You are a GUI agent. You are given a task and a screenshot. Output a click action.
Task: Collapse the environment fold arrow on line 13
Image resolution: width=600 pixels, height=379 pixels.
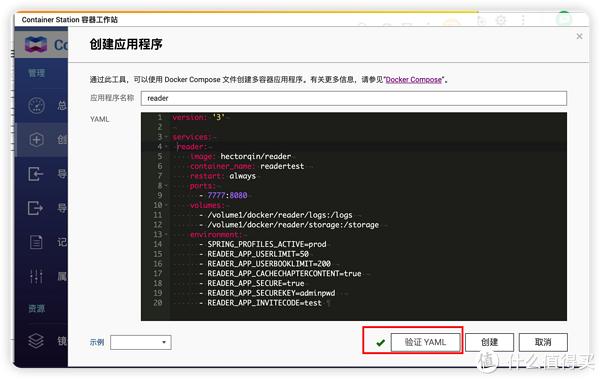pos(166,234)
